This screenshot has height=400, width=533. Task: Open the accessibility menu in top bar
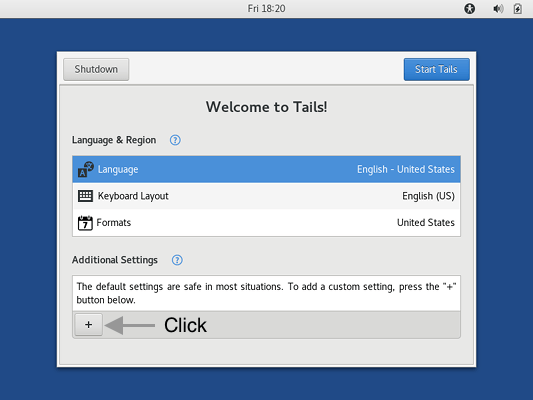(469, 8)
